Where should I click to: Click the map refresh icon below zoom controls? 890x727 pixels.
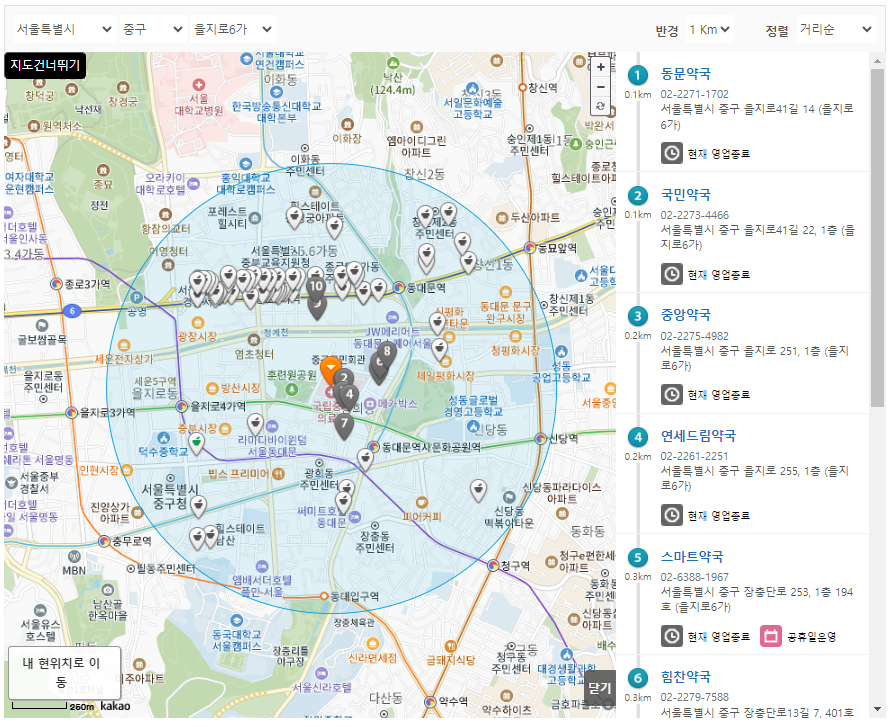pyautogui.click(x=602, y=106)
